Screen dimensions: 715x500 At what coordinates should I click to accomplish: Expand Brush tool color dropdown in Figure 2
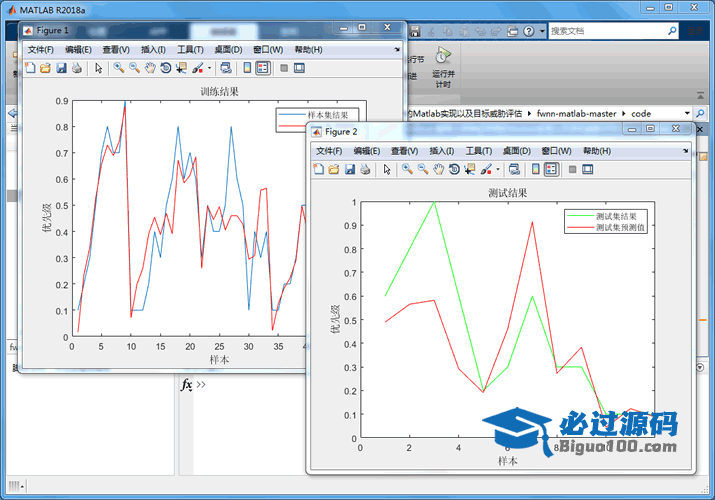(499, 169)
